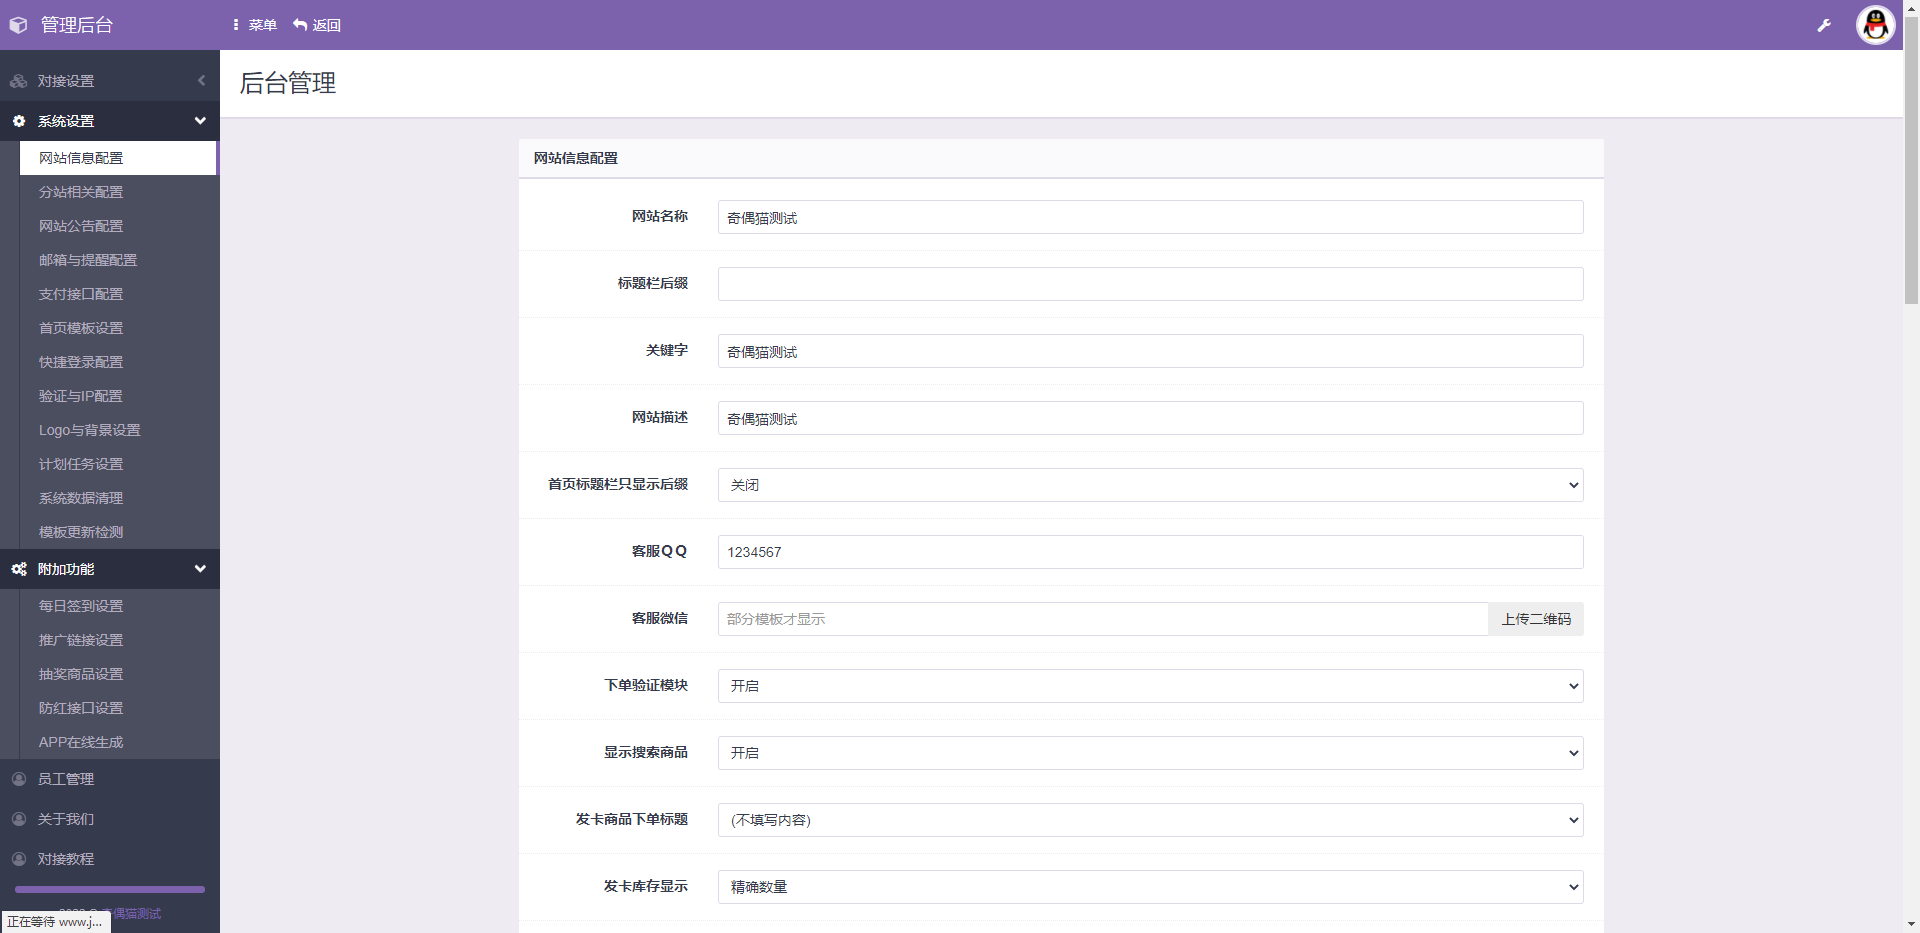Select 网站信息配置 in sidebar
Viewport: 1920px width, 933px height.
pyautogui.click(x=118, y=158)
